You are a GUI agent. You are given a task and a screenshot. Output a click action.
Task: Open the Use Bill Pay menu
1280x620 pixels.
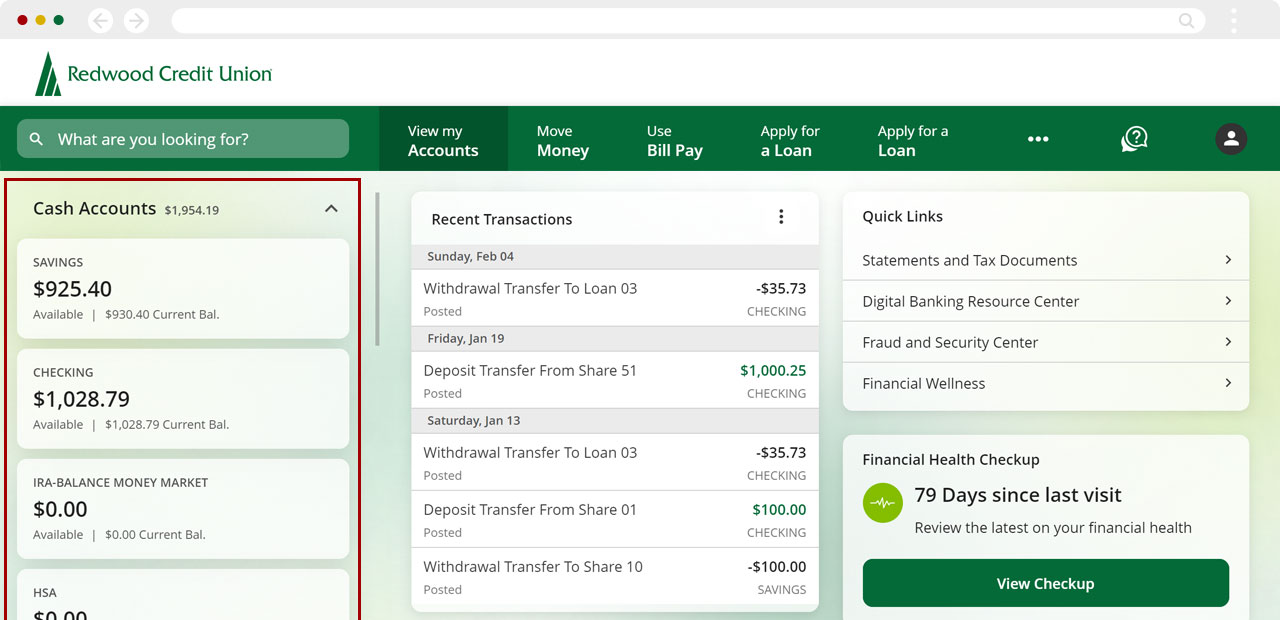[674, 141]
